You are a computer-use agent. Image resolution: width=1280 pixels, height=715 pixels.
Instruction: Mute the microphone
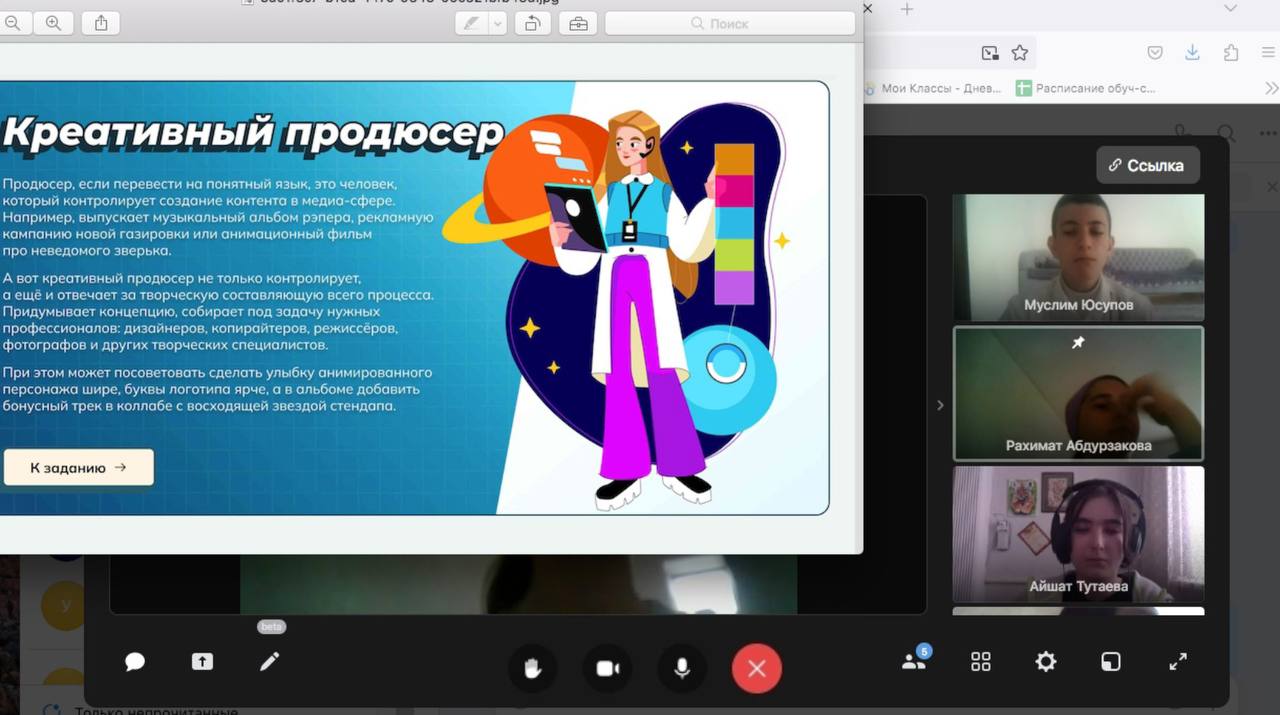(x=682, y=668)
